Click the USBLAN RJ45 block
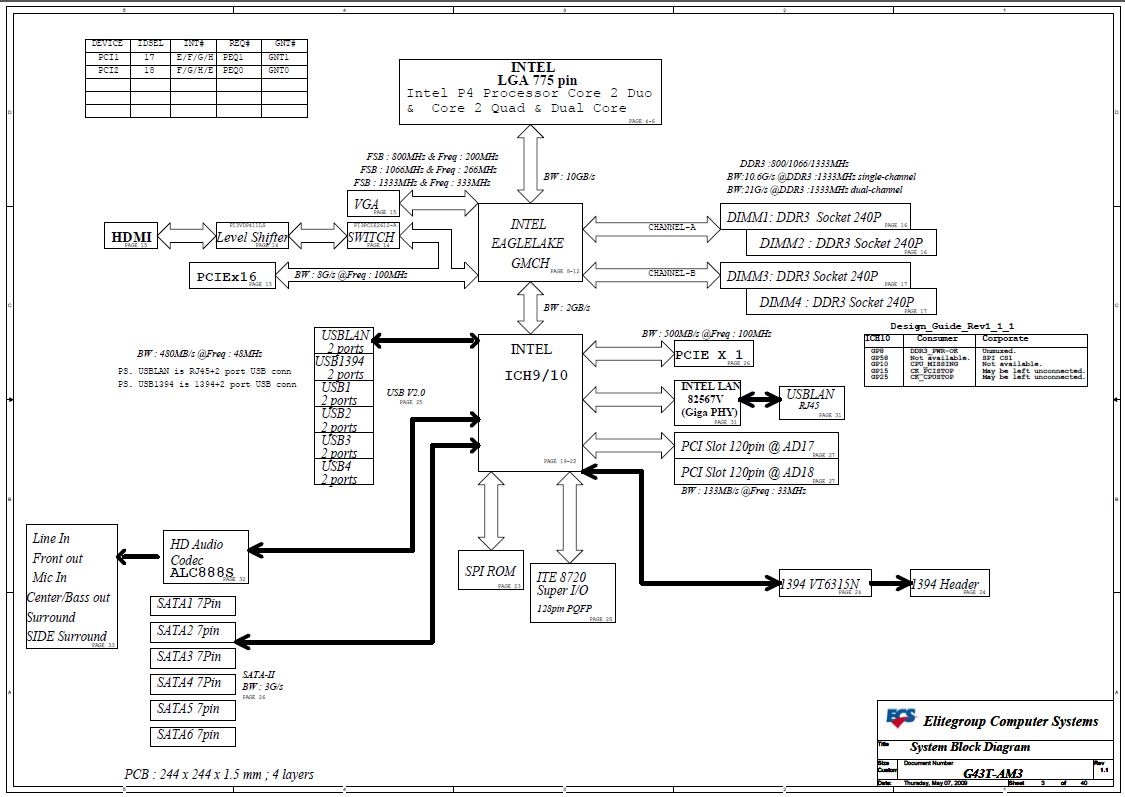This screenshot has width=1125, height=797. click(x=811, y=401)
